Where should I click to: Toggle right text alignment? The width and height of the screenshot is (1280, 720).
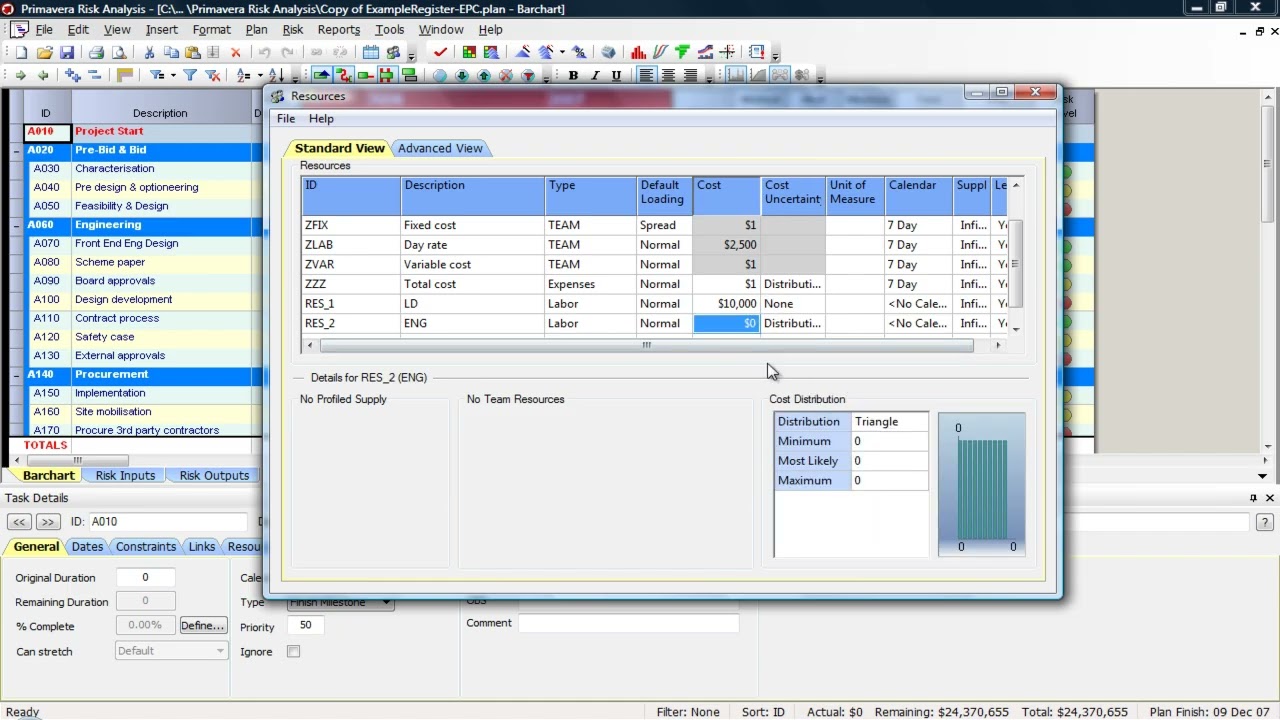pos(691,75)
